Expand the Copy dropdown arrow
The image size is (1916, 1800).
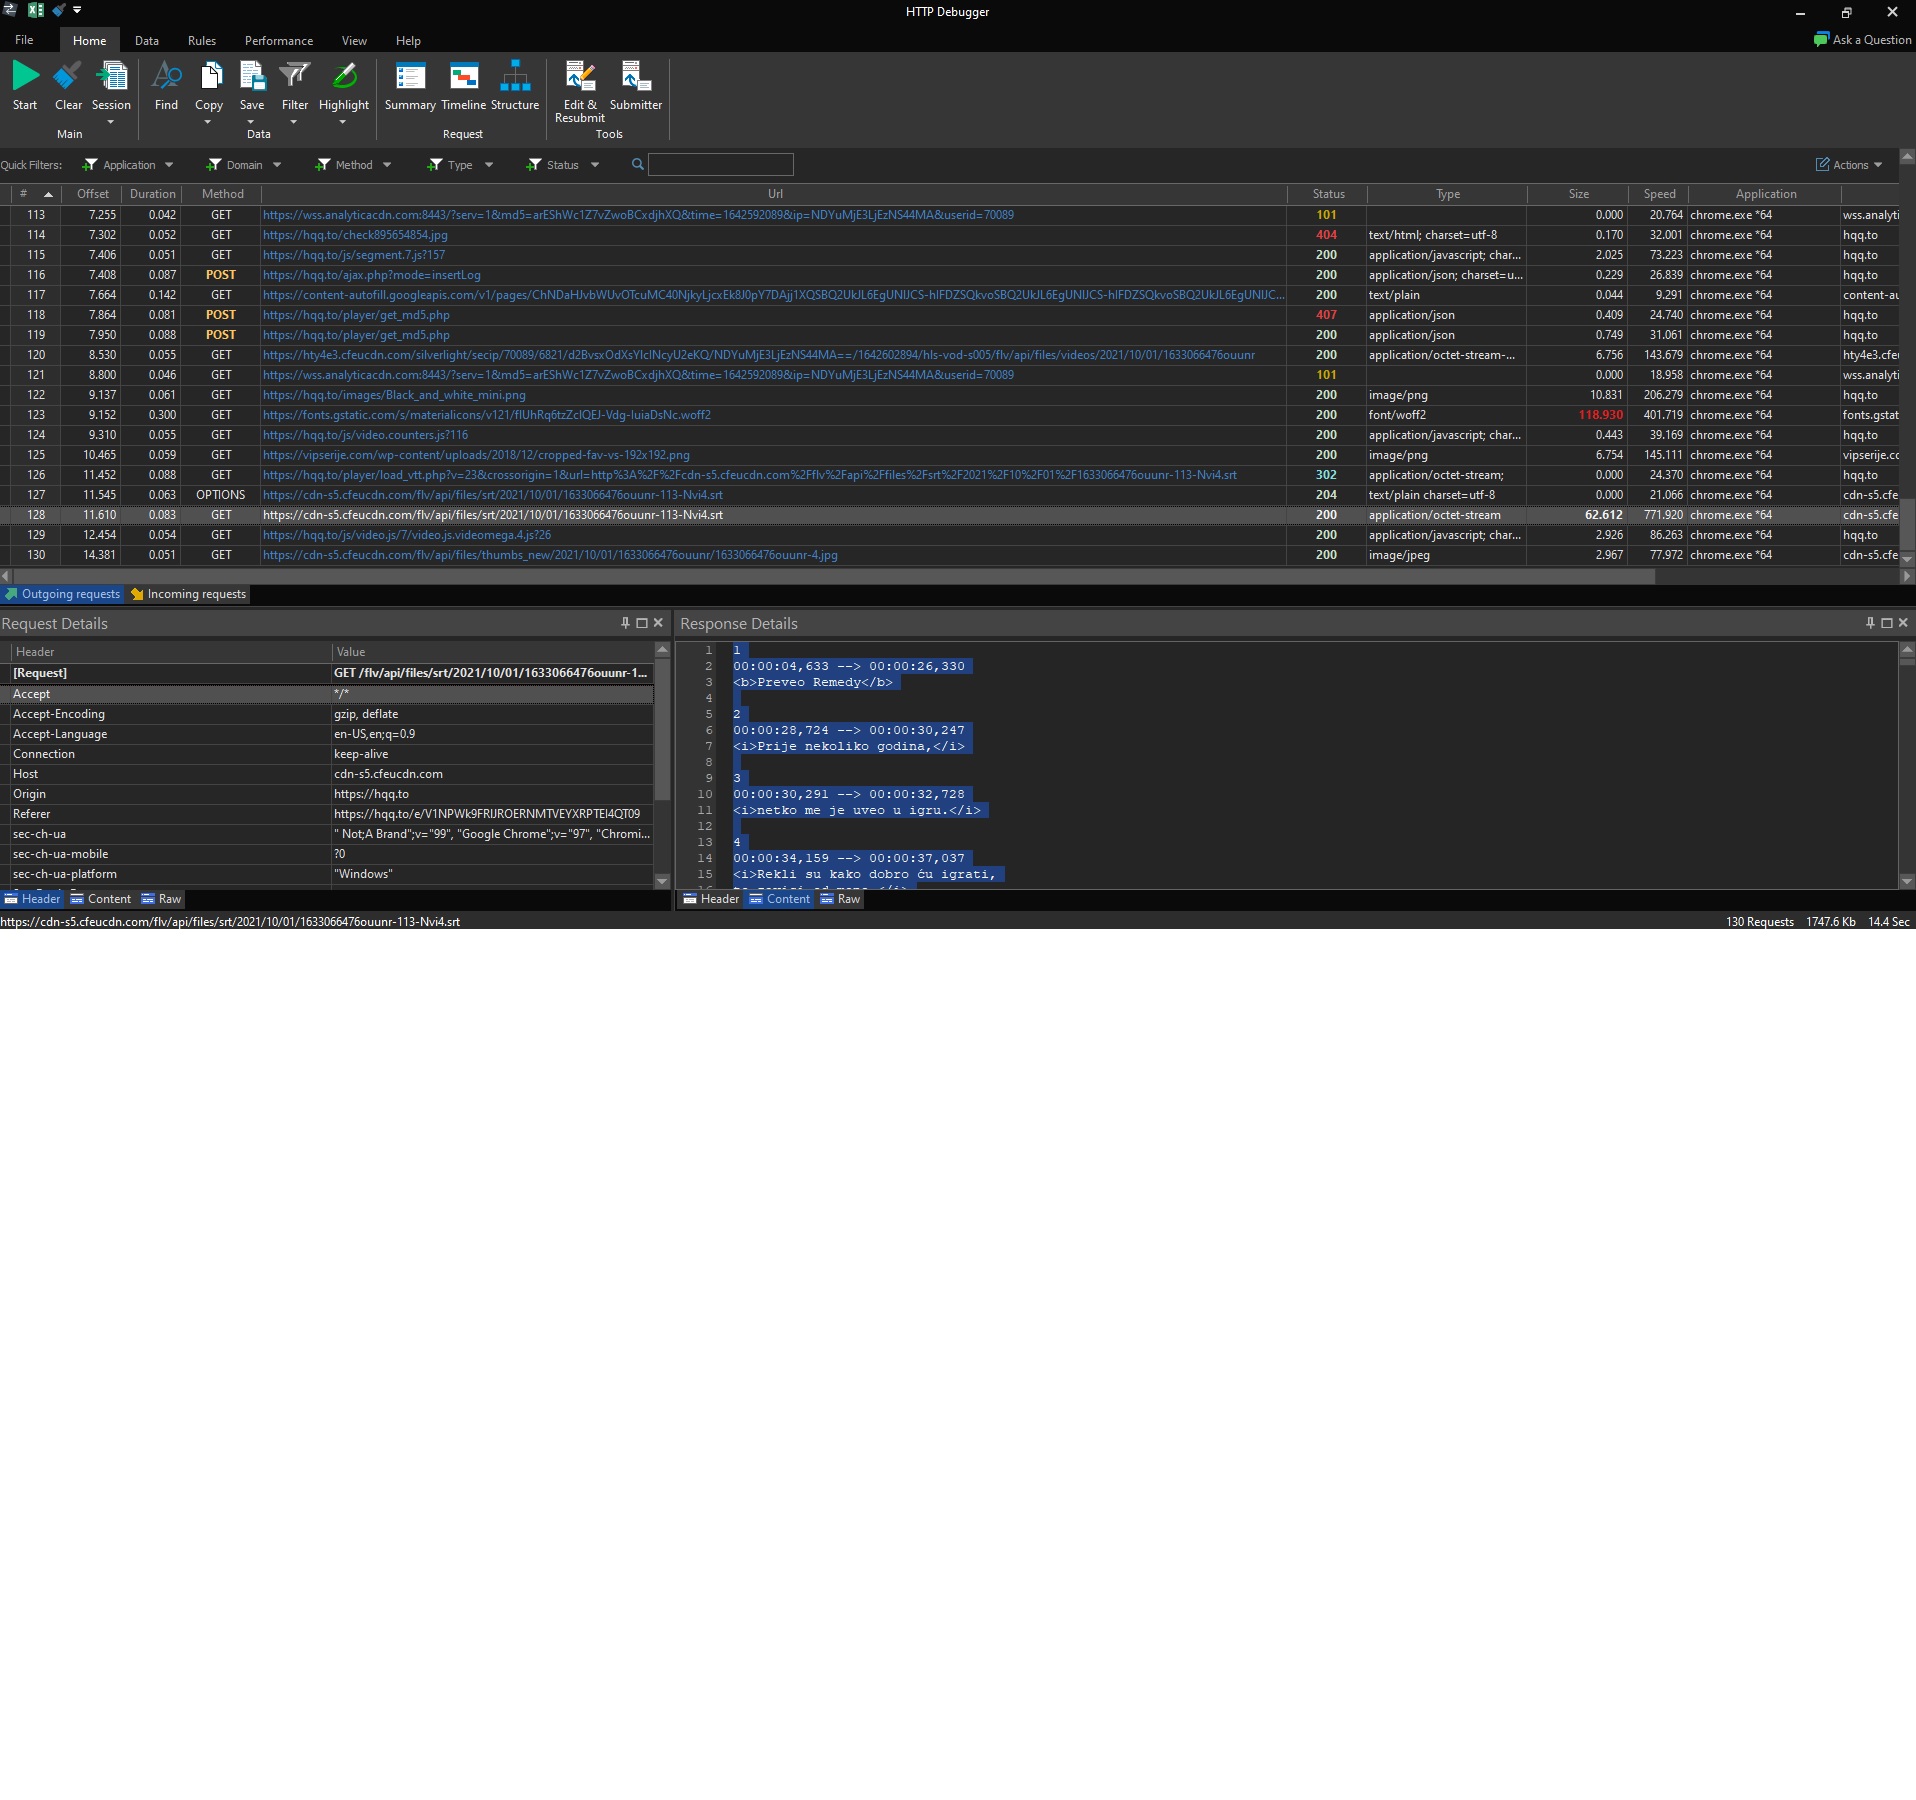(x=208, y=122)
